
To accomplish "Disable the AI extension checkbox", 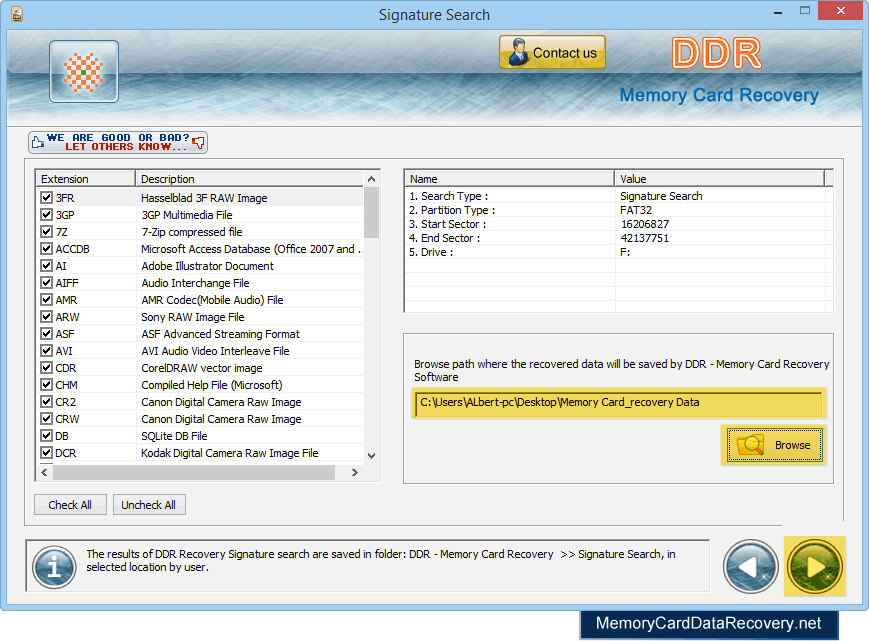I will coord(47,266).
